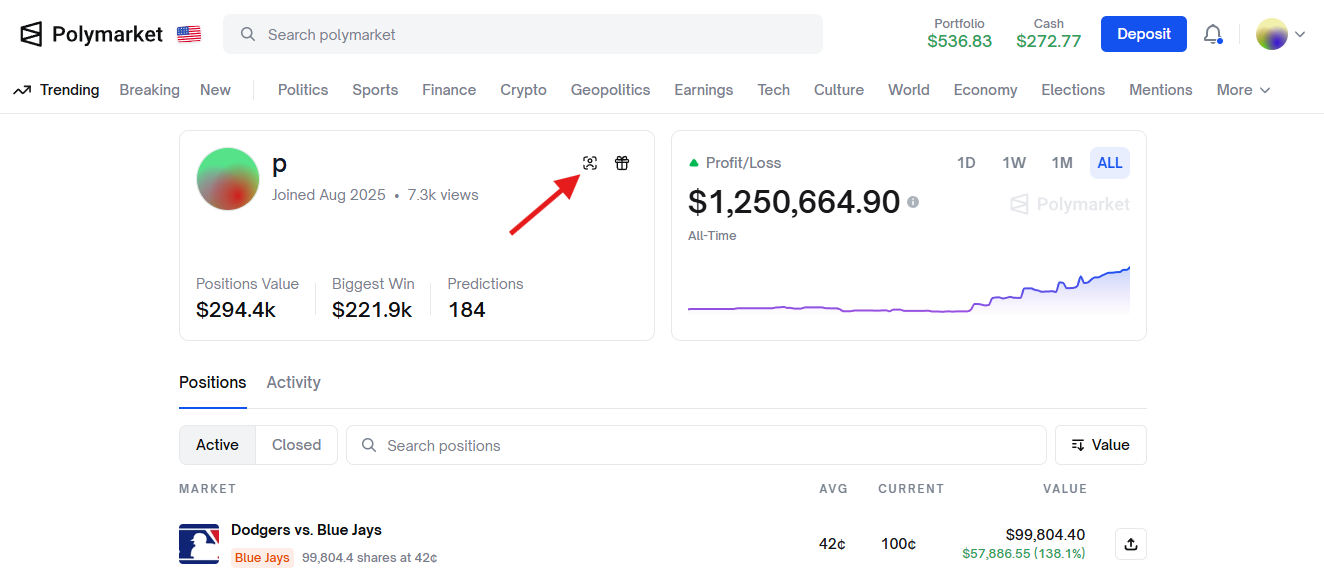Click the MLB logo market thumbnail

tap(199, 544)
